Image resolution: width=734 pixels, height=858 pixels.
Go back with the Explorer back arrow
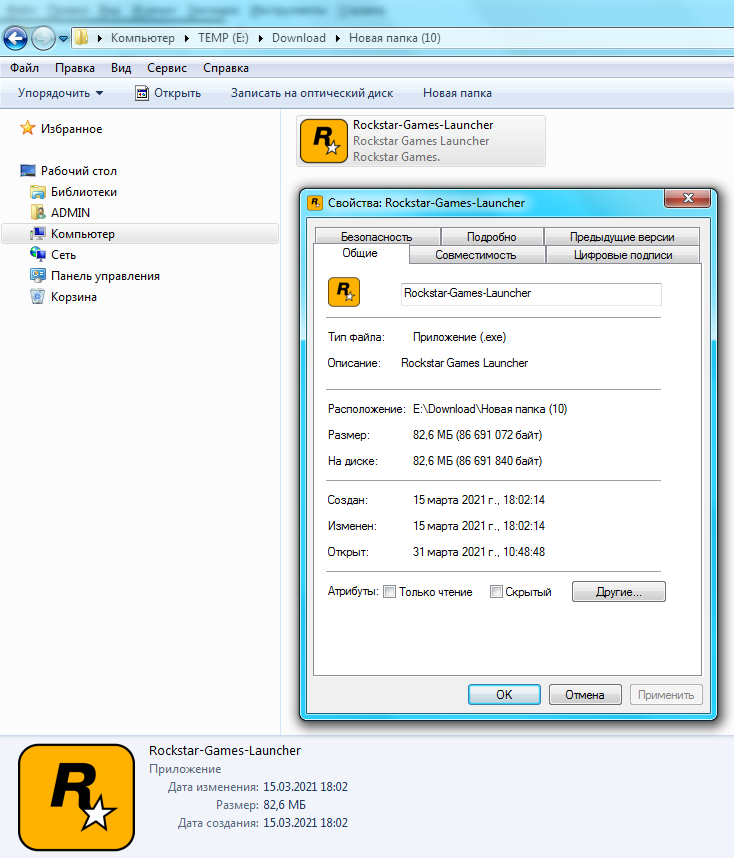pos(15,38)
